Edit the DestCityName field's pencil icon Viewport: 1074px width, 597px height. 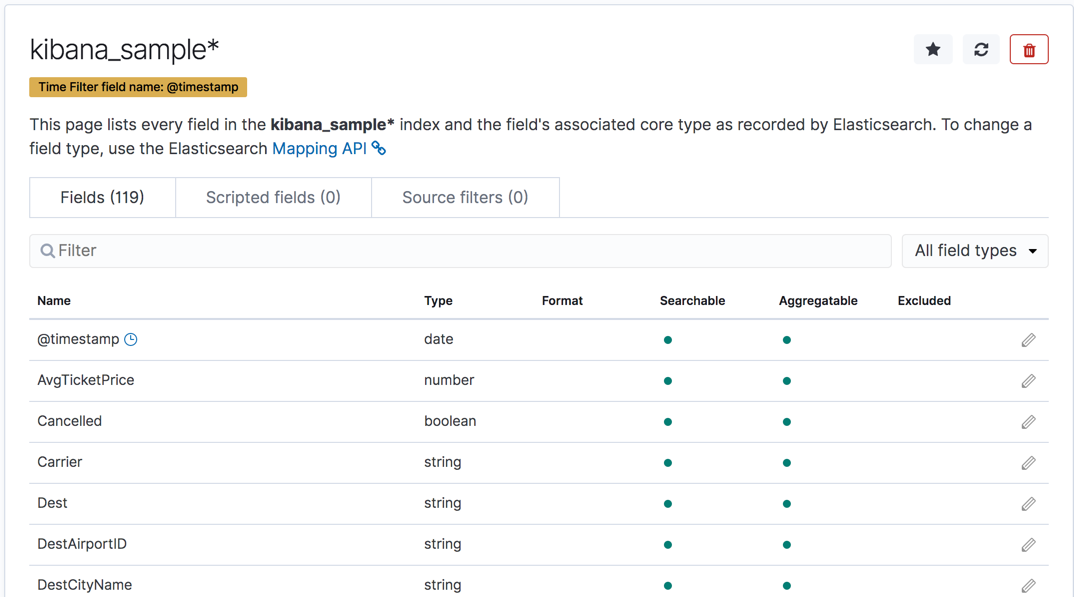pyautogui.click(x=1028, y=585)
